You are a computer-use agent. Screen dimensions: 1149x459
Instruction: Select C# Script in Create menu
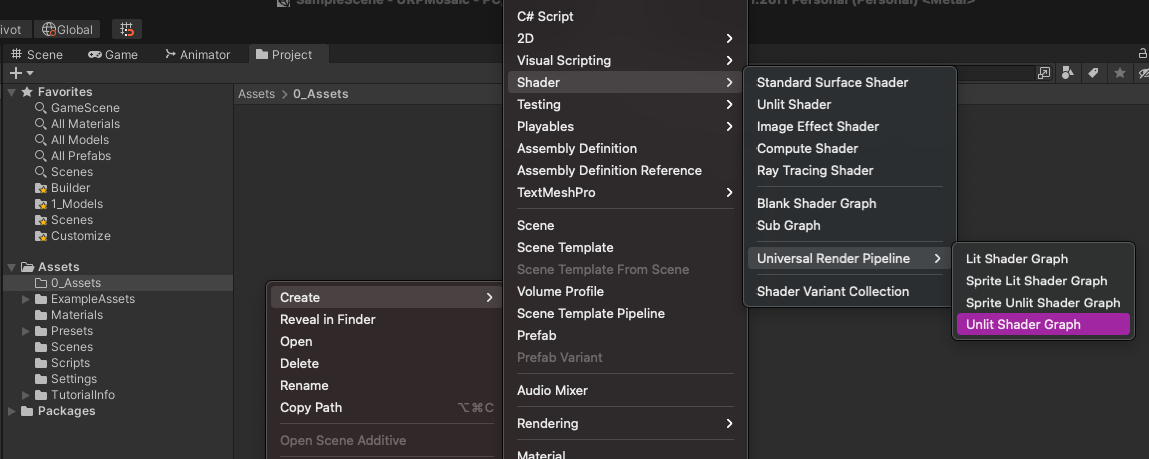click(625, 16)
